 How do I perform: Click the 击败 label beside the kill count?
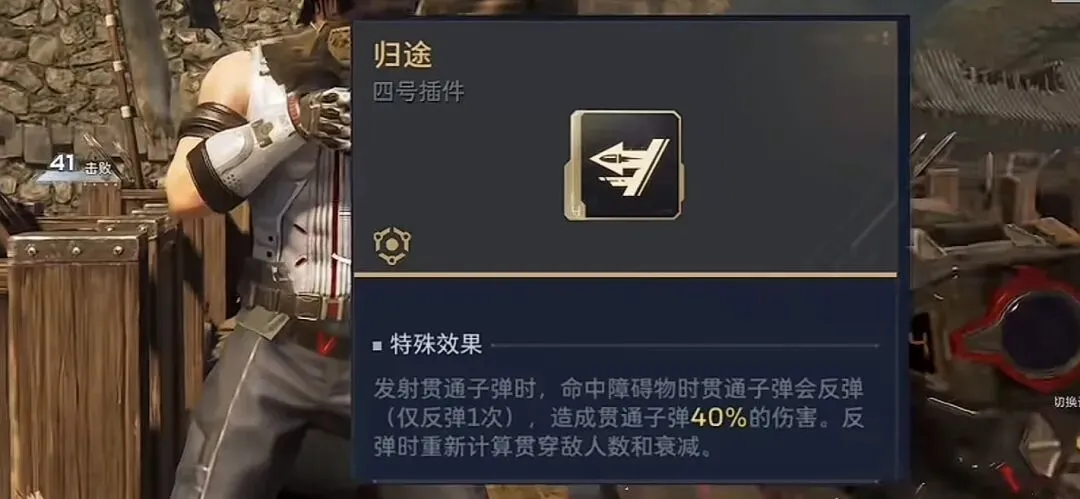[x=98, y=168]
